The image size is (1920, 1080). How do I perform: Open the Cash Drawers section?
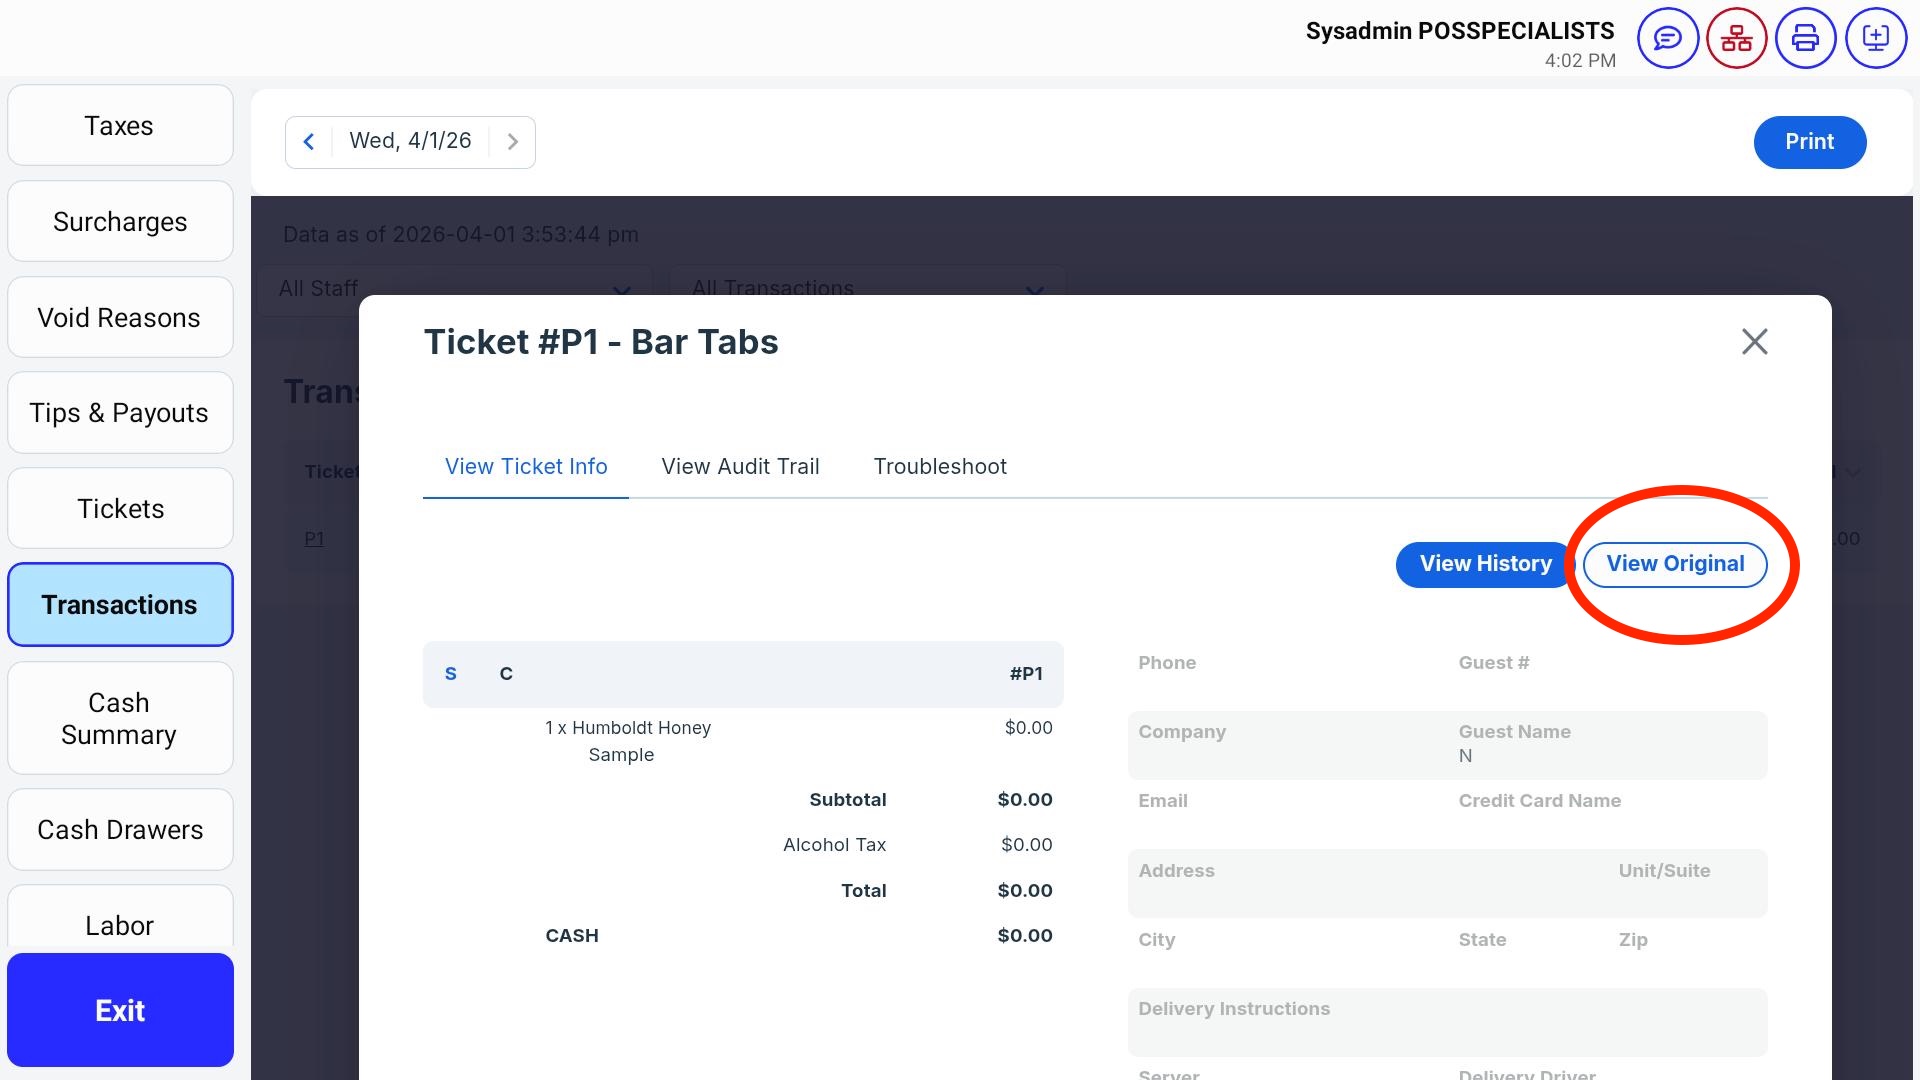pyautogui.click(x=120, y=830)
